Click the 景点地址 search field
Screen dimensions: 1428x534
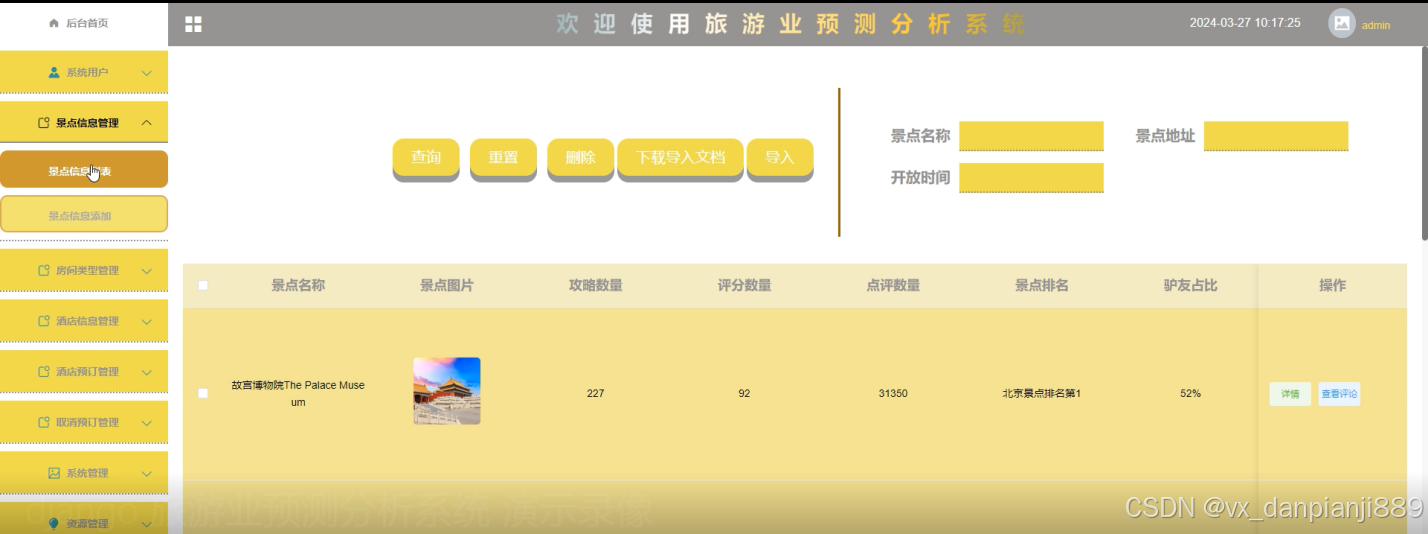point(1276,136)
